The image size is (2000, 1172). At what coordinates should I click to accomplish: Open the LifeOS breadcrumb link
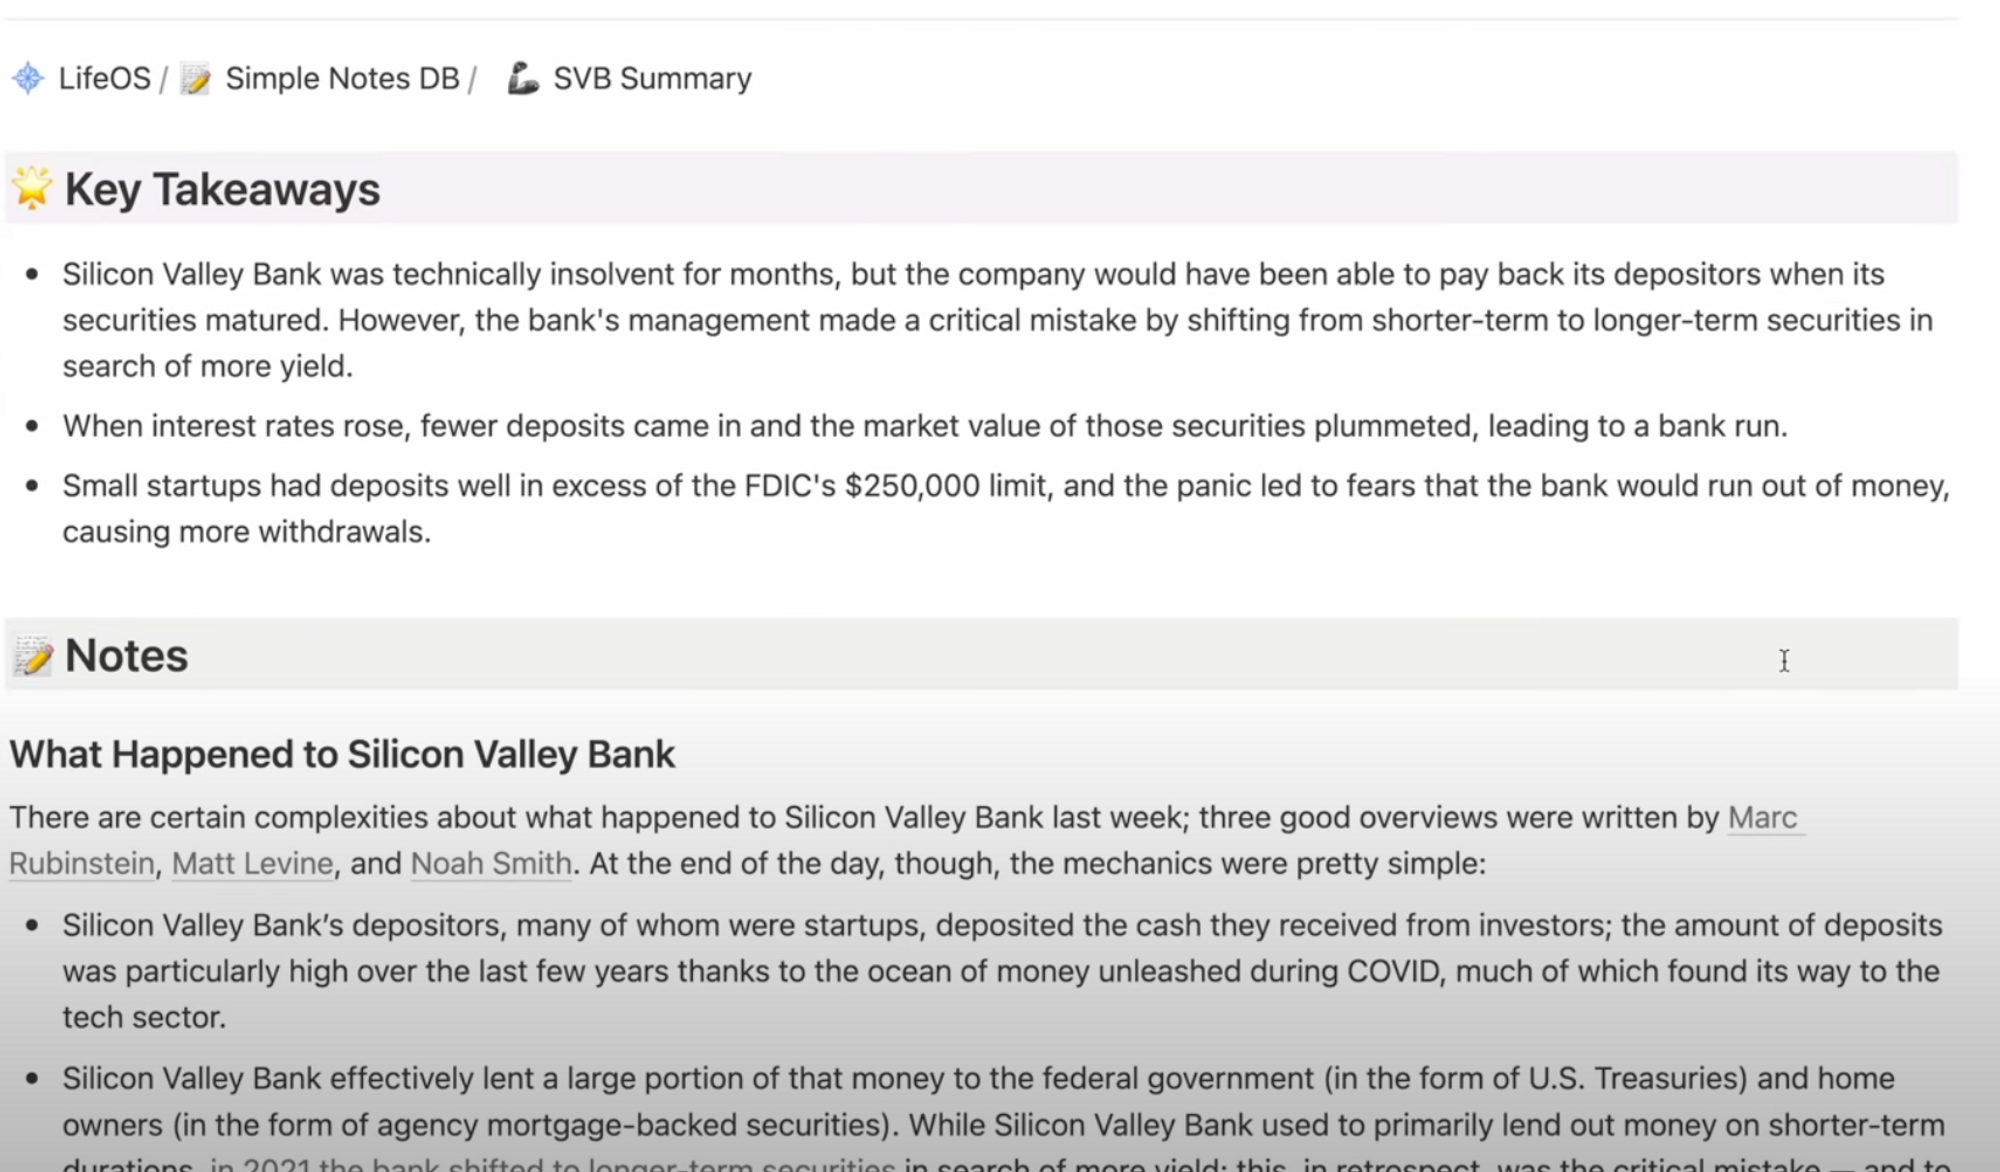104,78
